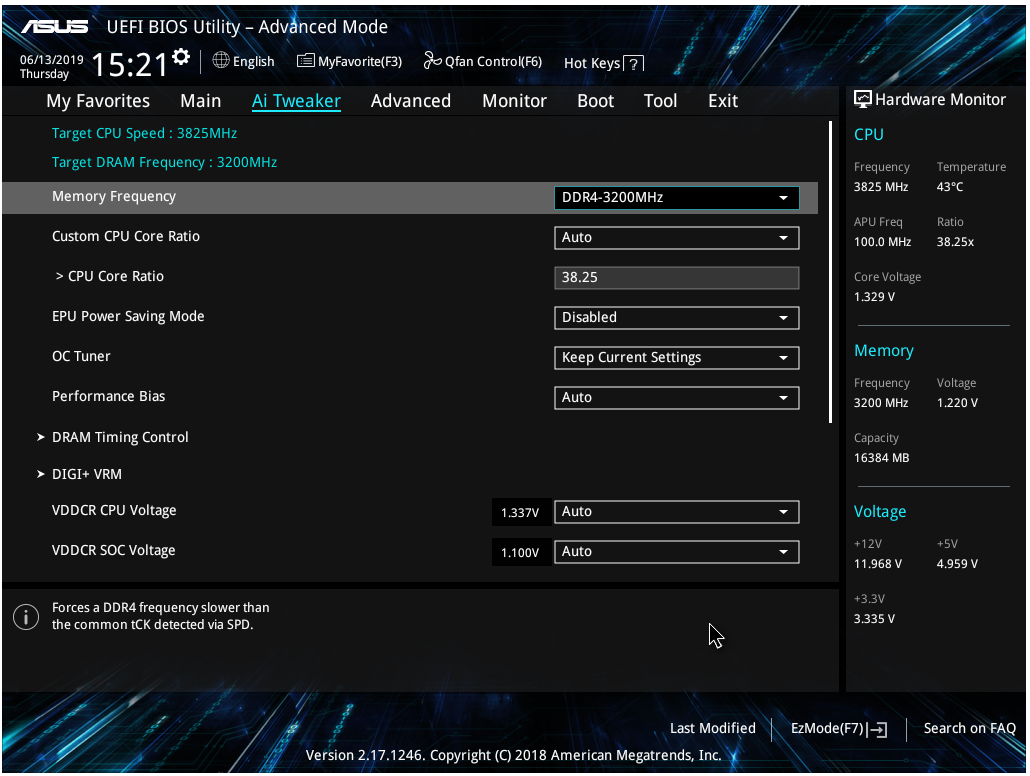
Task: Click the ASUS logo
Action: 55,26
